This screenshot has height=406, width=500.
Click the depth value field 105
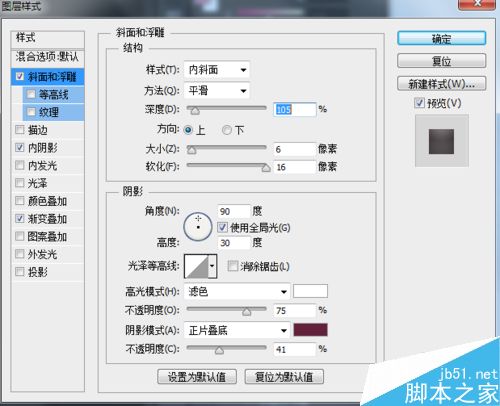[294, 109]
